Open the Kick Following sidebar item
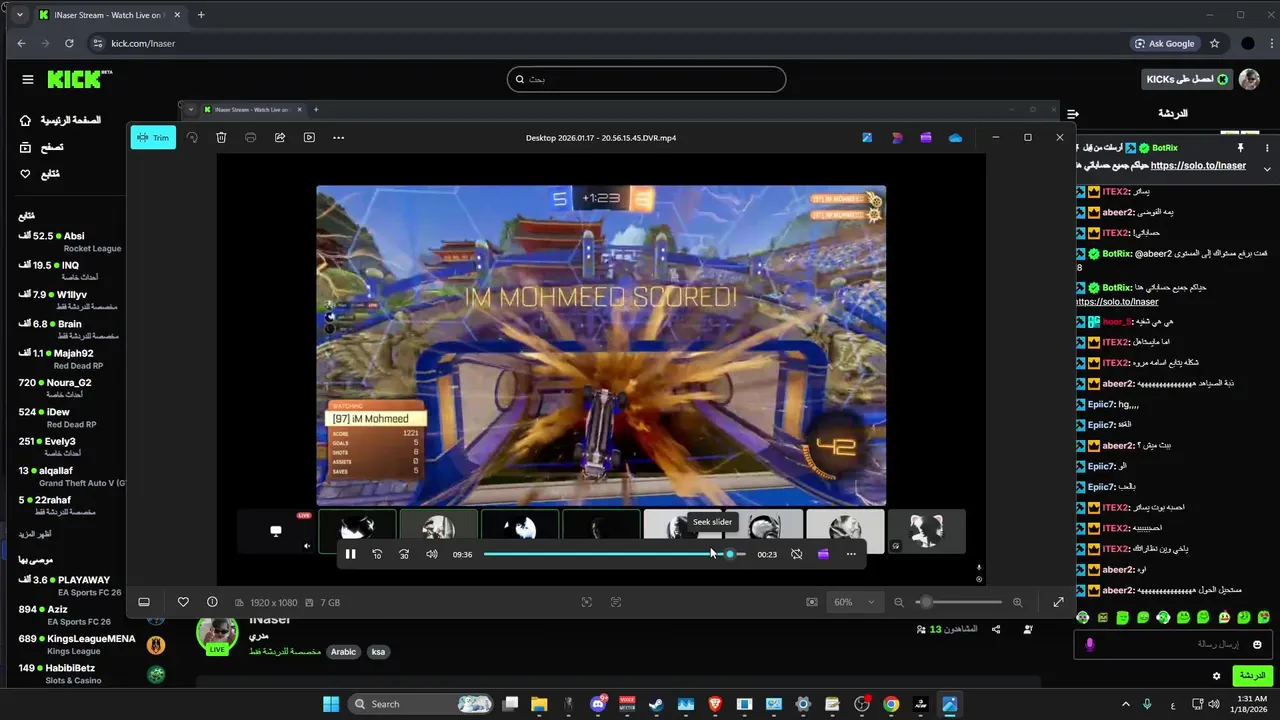The image size is (1280, 720). coord(40,174)
